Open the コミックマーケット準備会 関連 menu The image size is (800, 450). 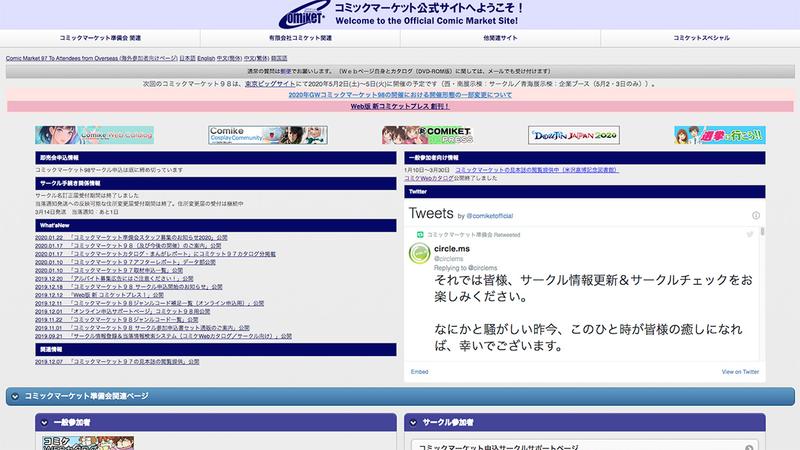point(100,38)
